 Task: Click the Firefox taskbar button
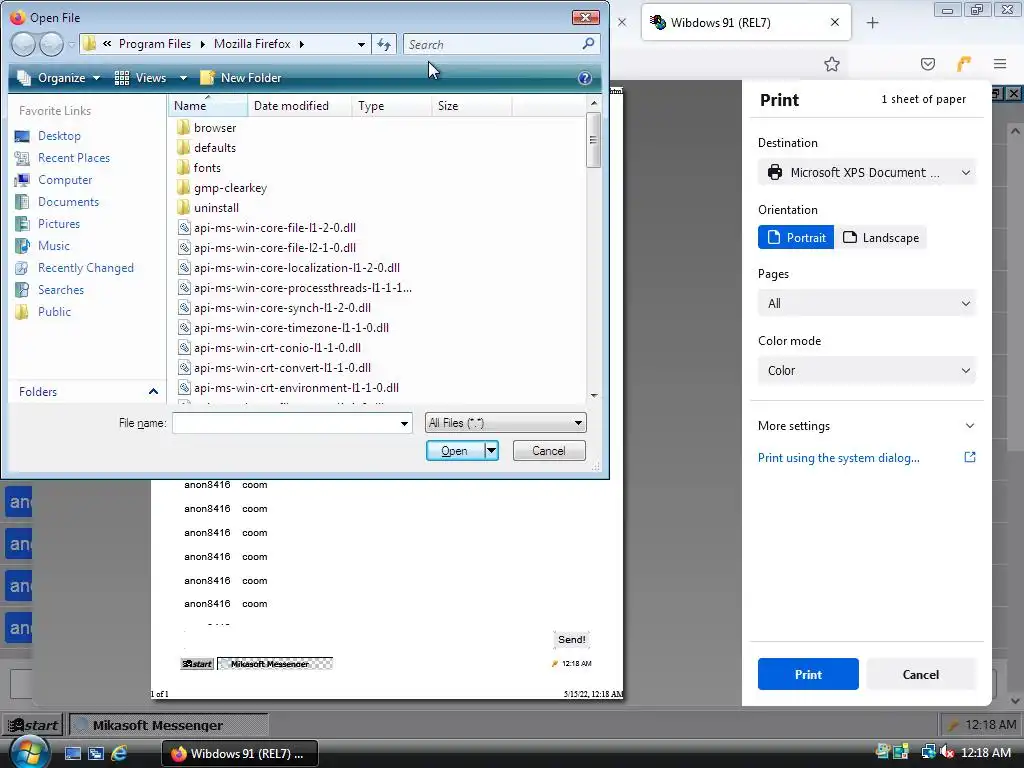pos(240,753)
